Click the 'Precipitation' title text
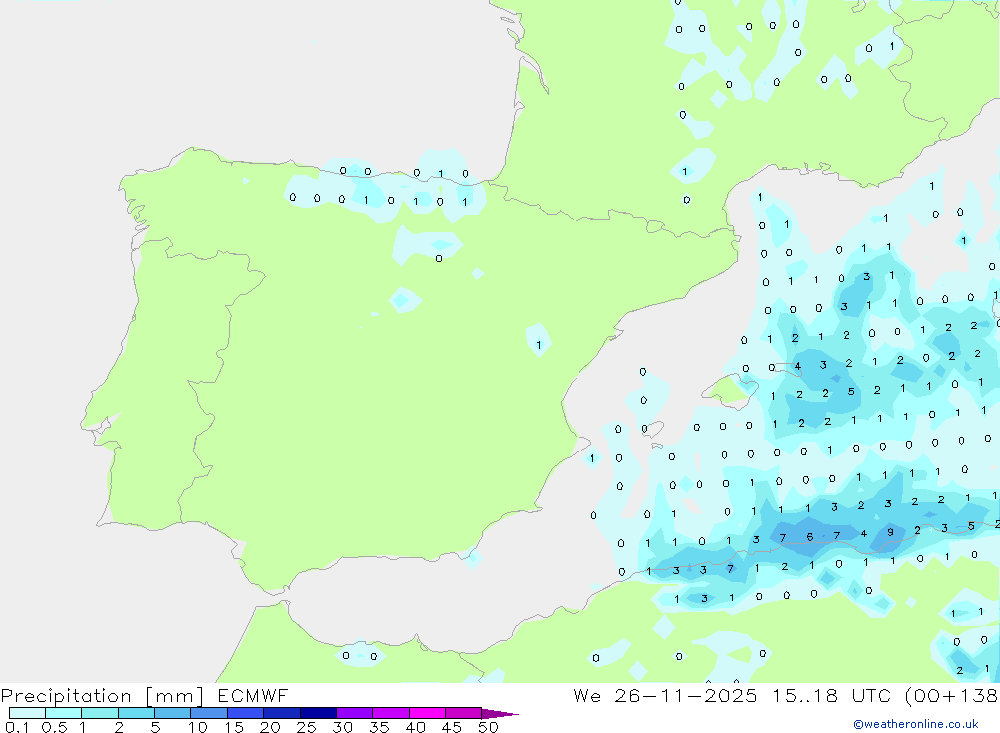This screenshot has width=1000, height=733. (x=66, y=695)
